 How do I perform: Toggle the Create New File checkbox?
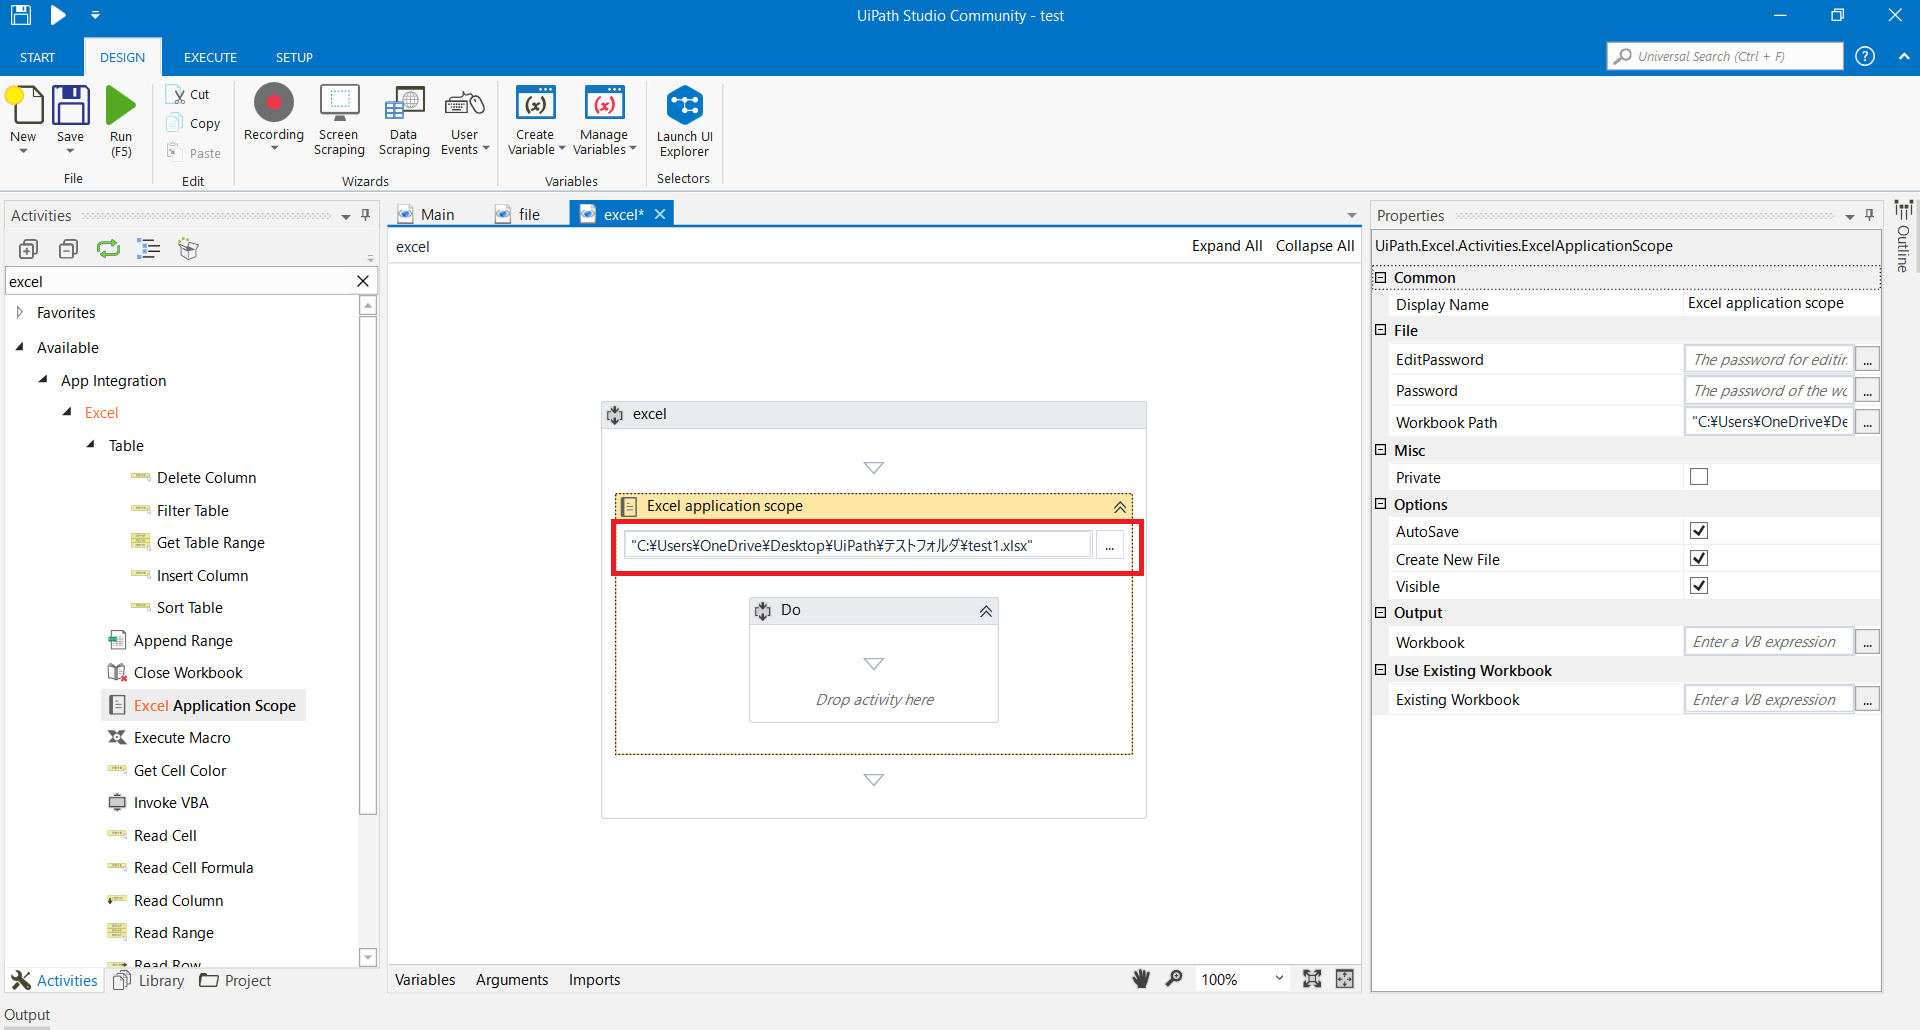pos(1699,558)
